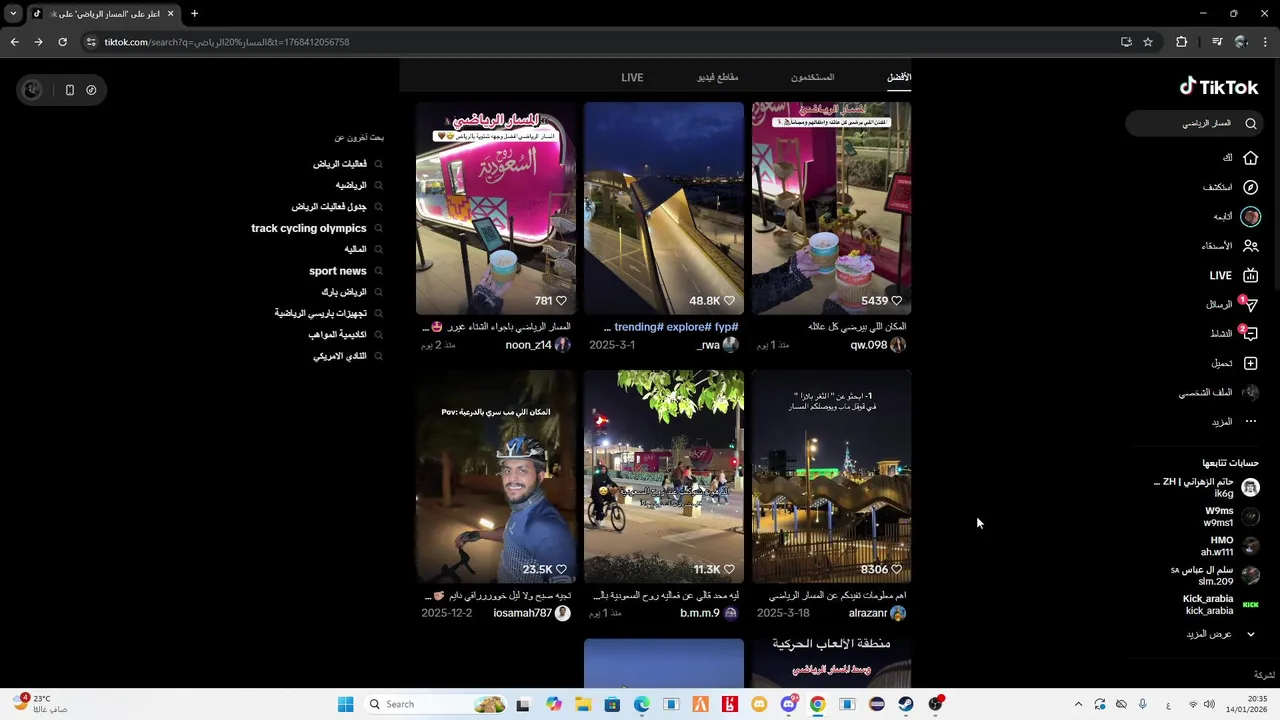Open followed account HMO ah.w111
This screenshot has height=720, width=1280.
1229,546
